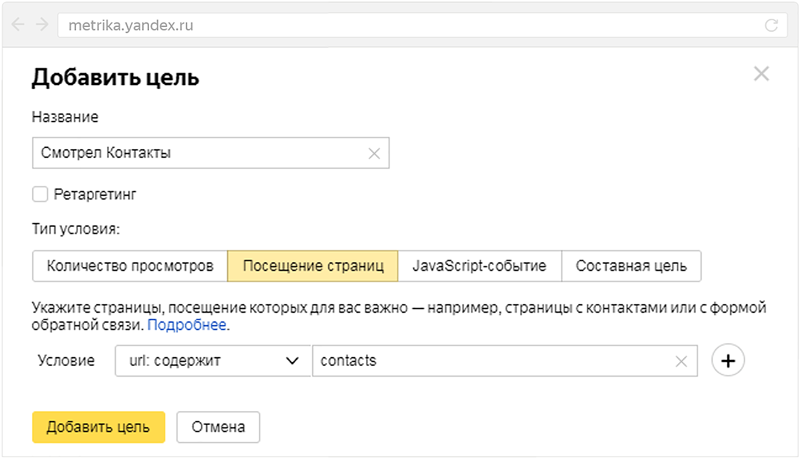800x458 pixels.
Task: Add another condition with the plus button
Action: point(728,361)
